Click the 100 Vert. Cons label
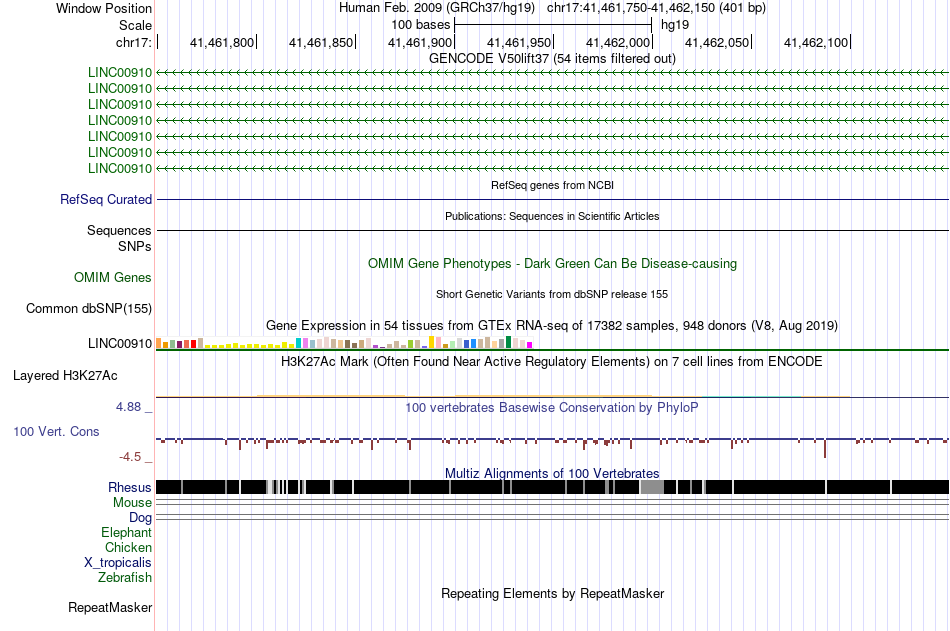 point(56,432)
